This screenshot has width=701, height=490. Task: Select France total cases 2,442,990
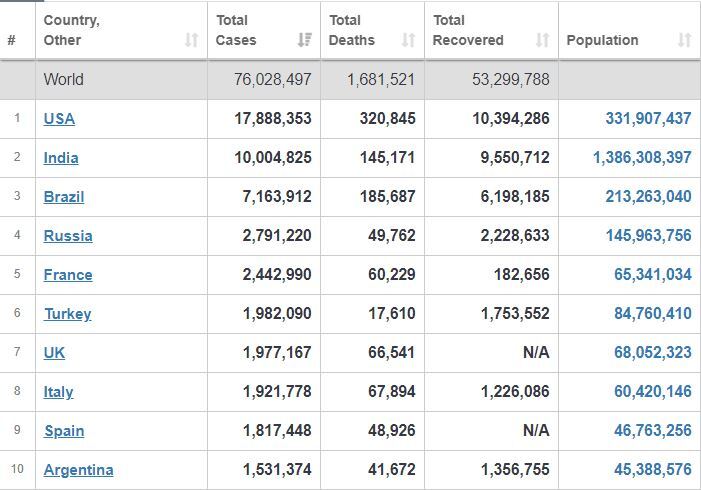[277, 274]
